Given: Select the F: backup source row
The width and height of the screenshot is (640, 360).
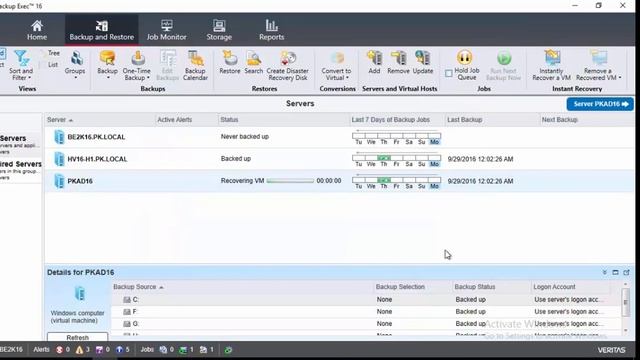Looking at the screenshot, I should tap(366, 312).
